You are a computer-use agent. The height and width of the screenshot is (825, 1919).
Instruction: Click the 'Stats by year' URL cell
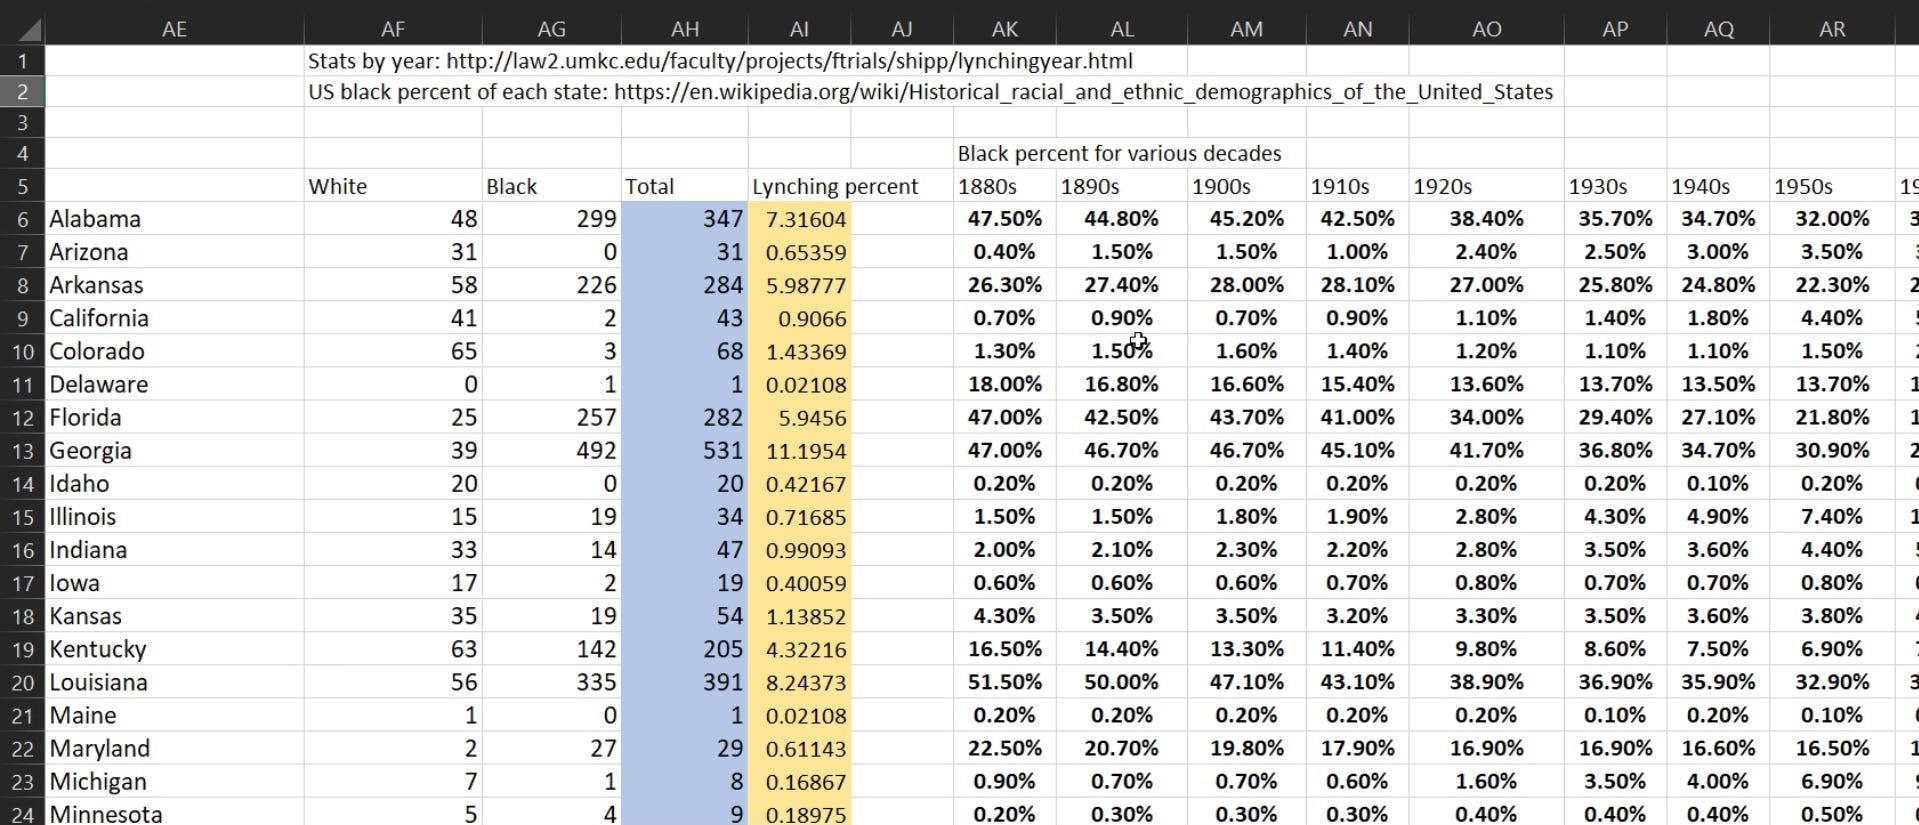(x=720, y=61)
